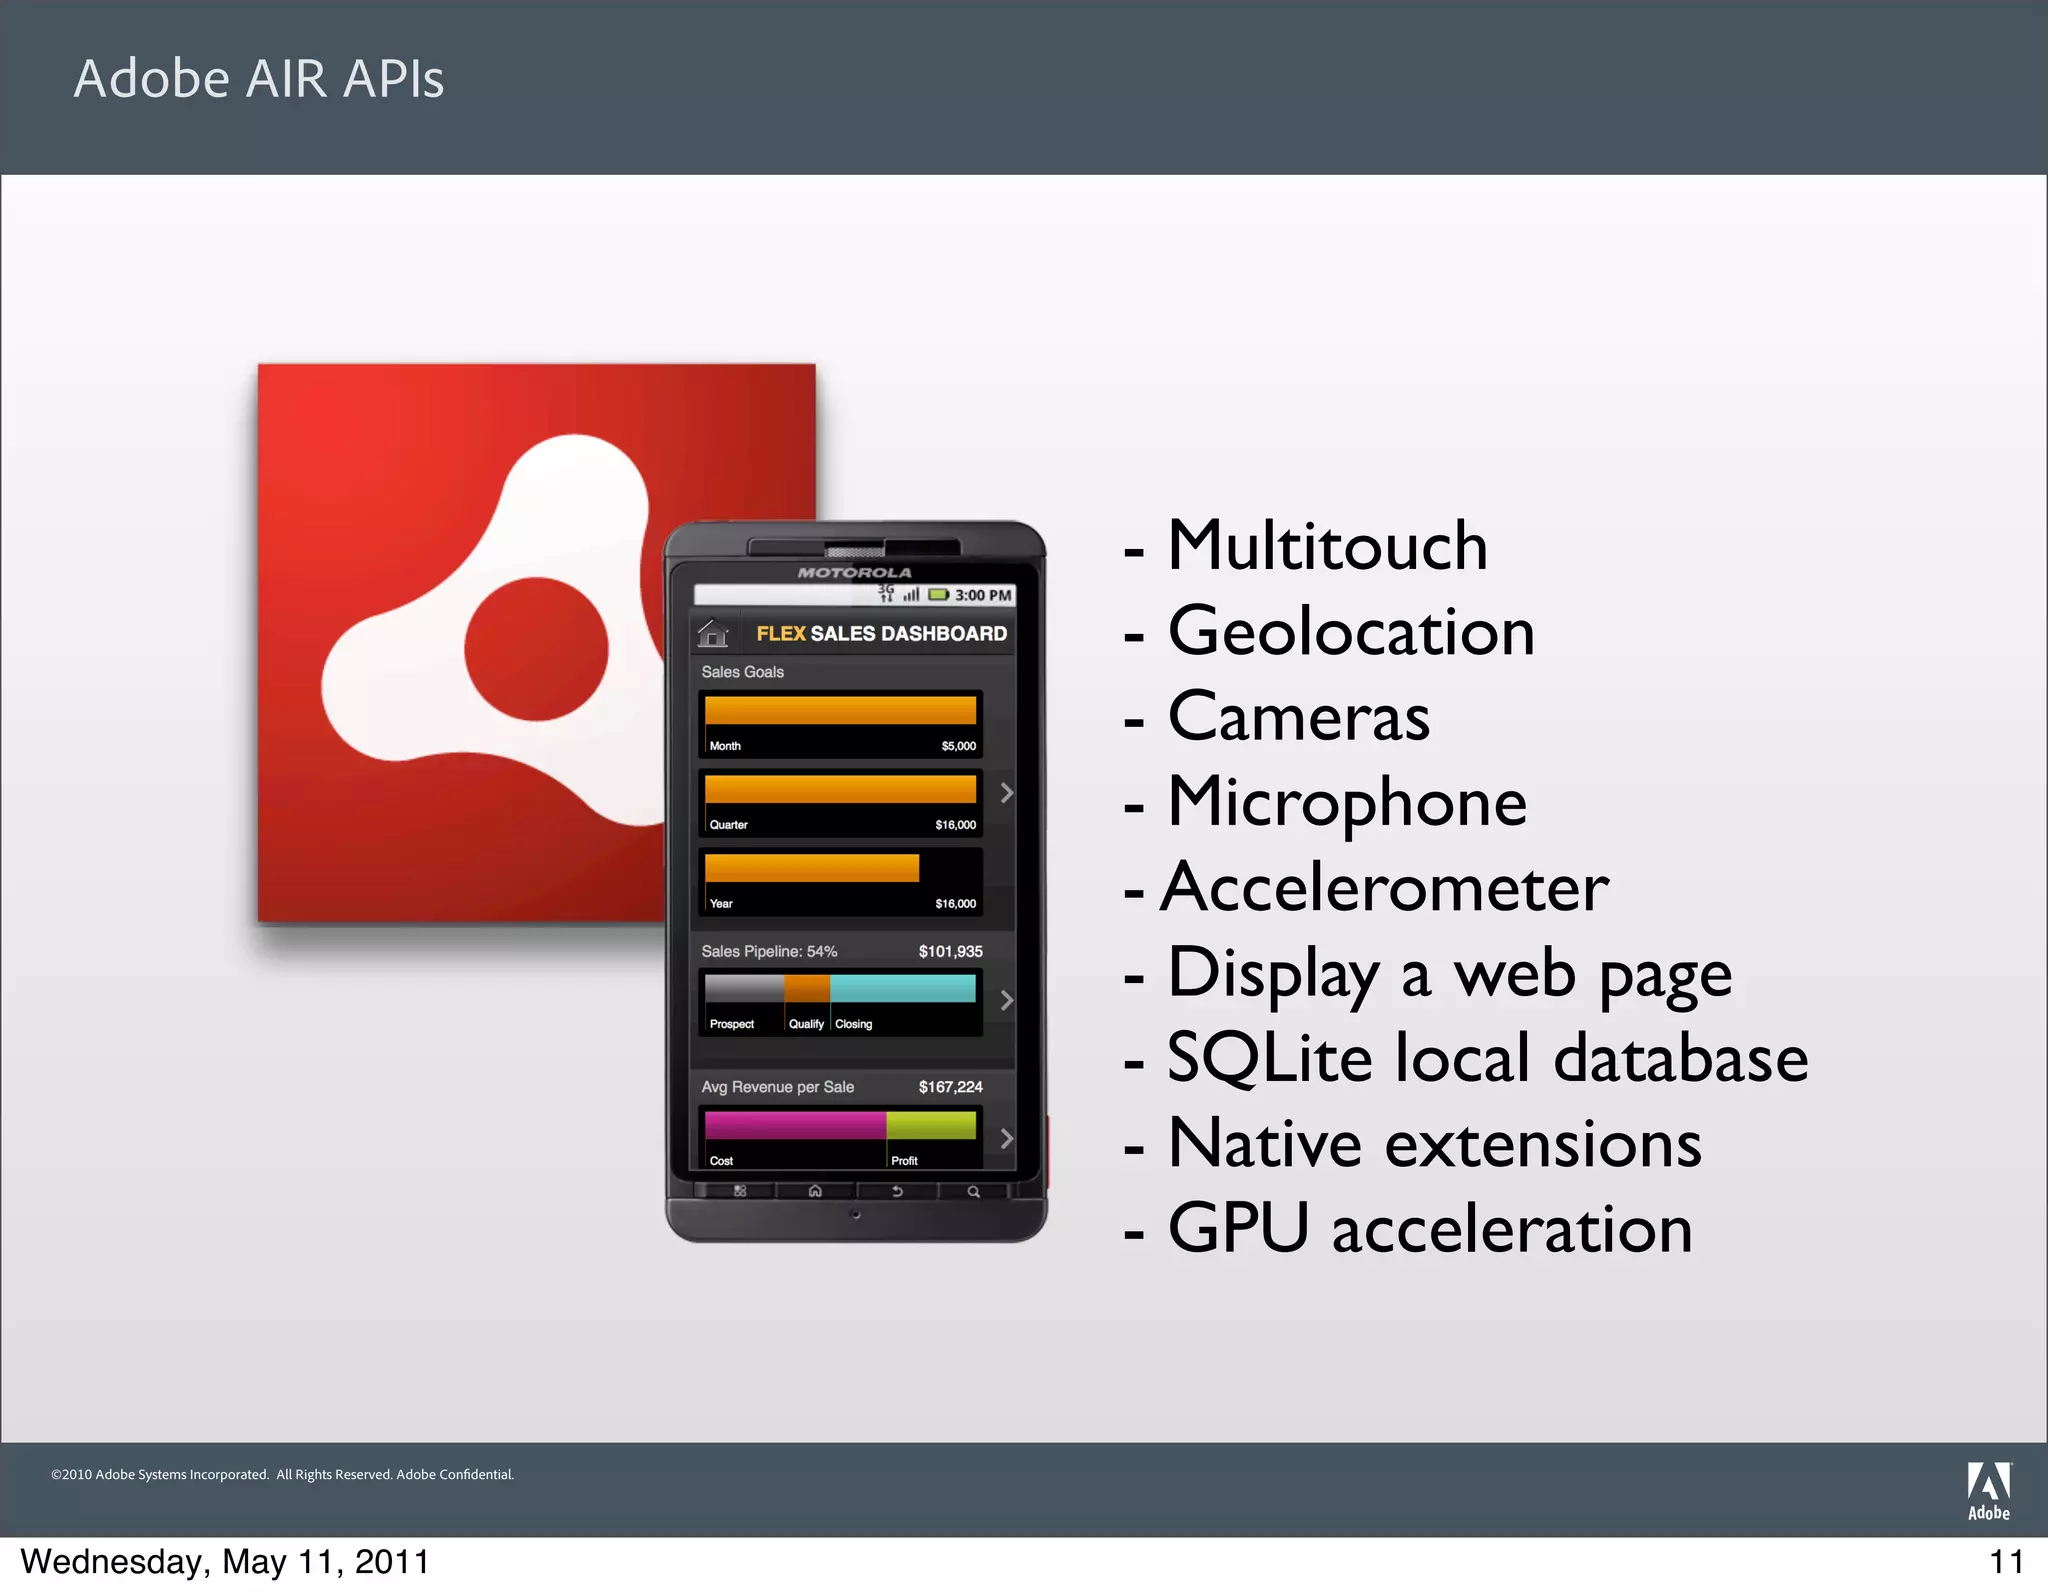The height and width of the screenshot is (1593, 2048).
Task: Tap the phone's home hardware button
Action: click(x=815, y=1191)
